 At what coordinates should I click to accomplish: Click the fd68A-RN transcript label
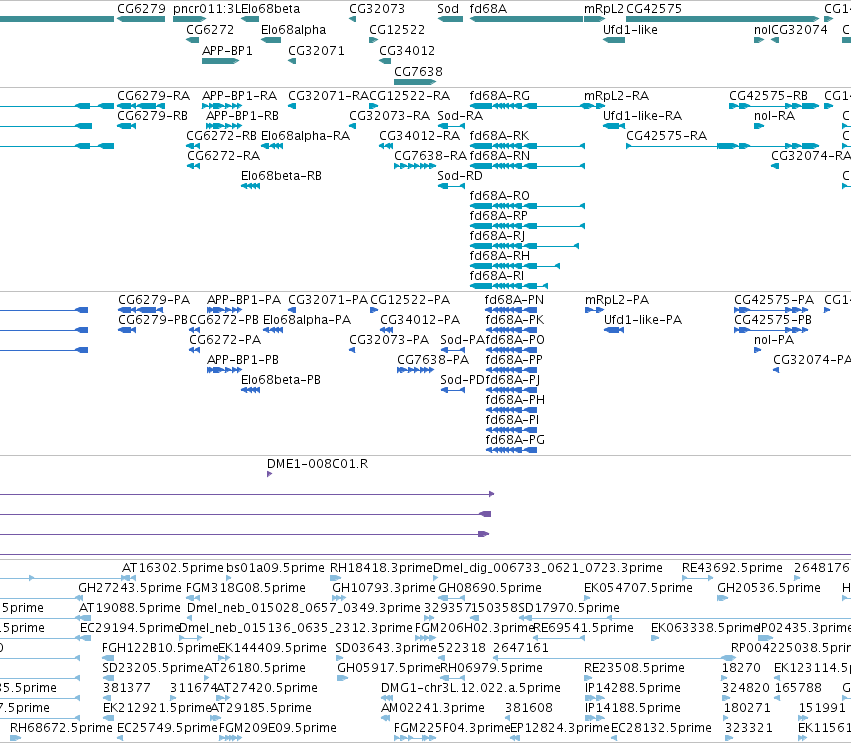(x=500, y=156)
